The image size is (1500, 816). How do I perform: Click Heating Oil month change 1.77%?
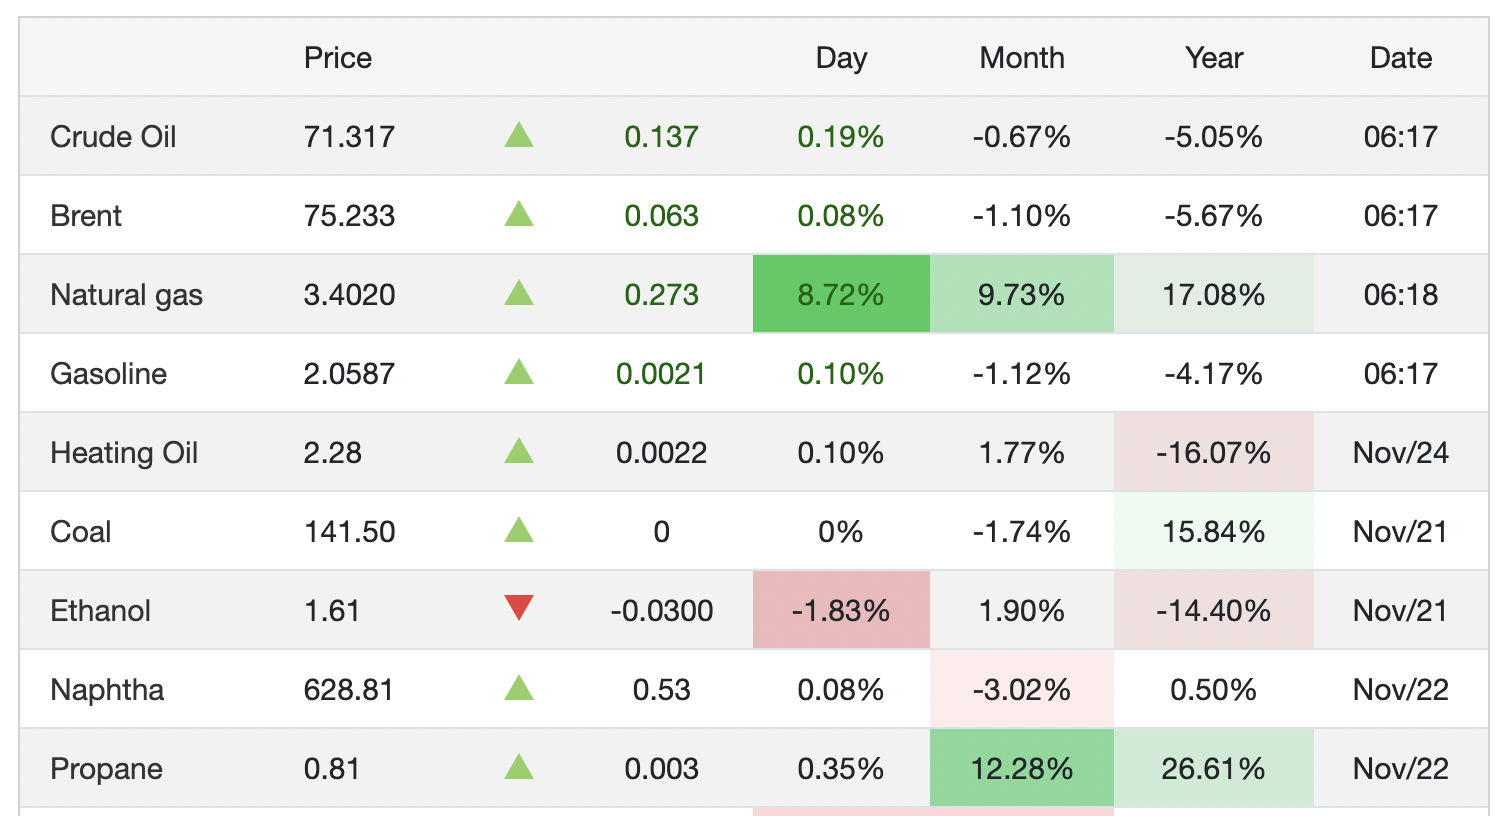coord(1022,453)
